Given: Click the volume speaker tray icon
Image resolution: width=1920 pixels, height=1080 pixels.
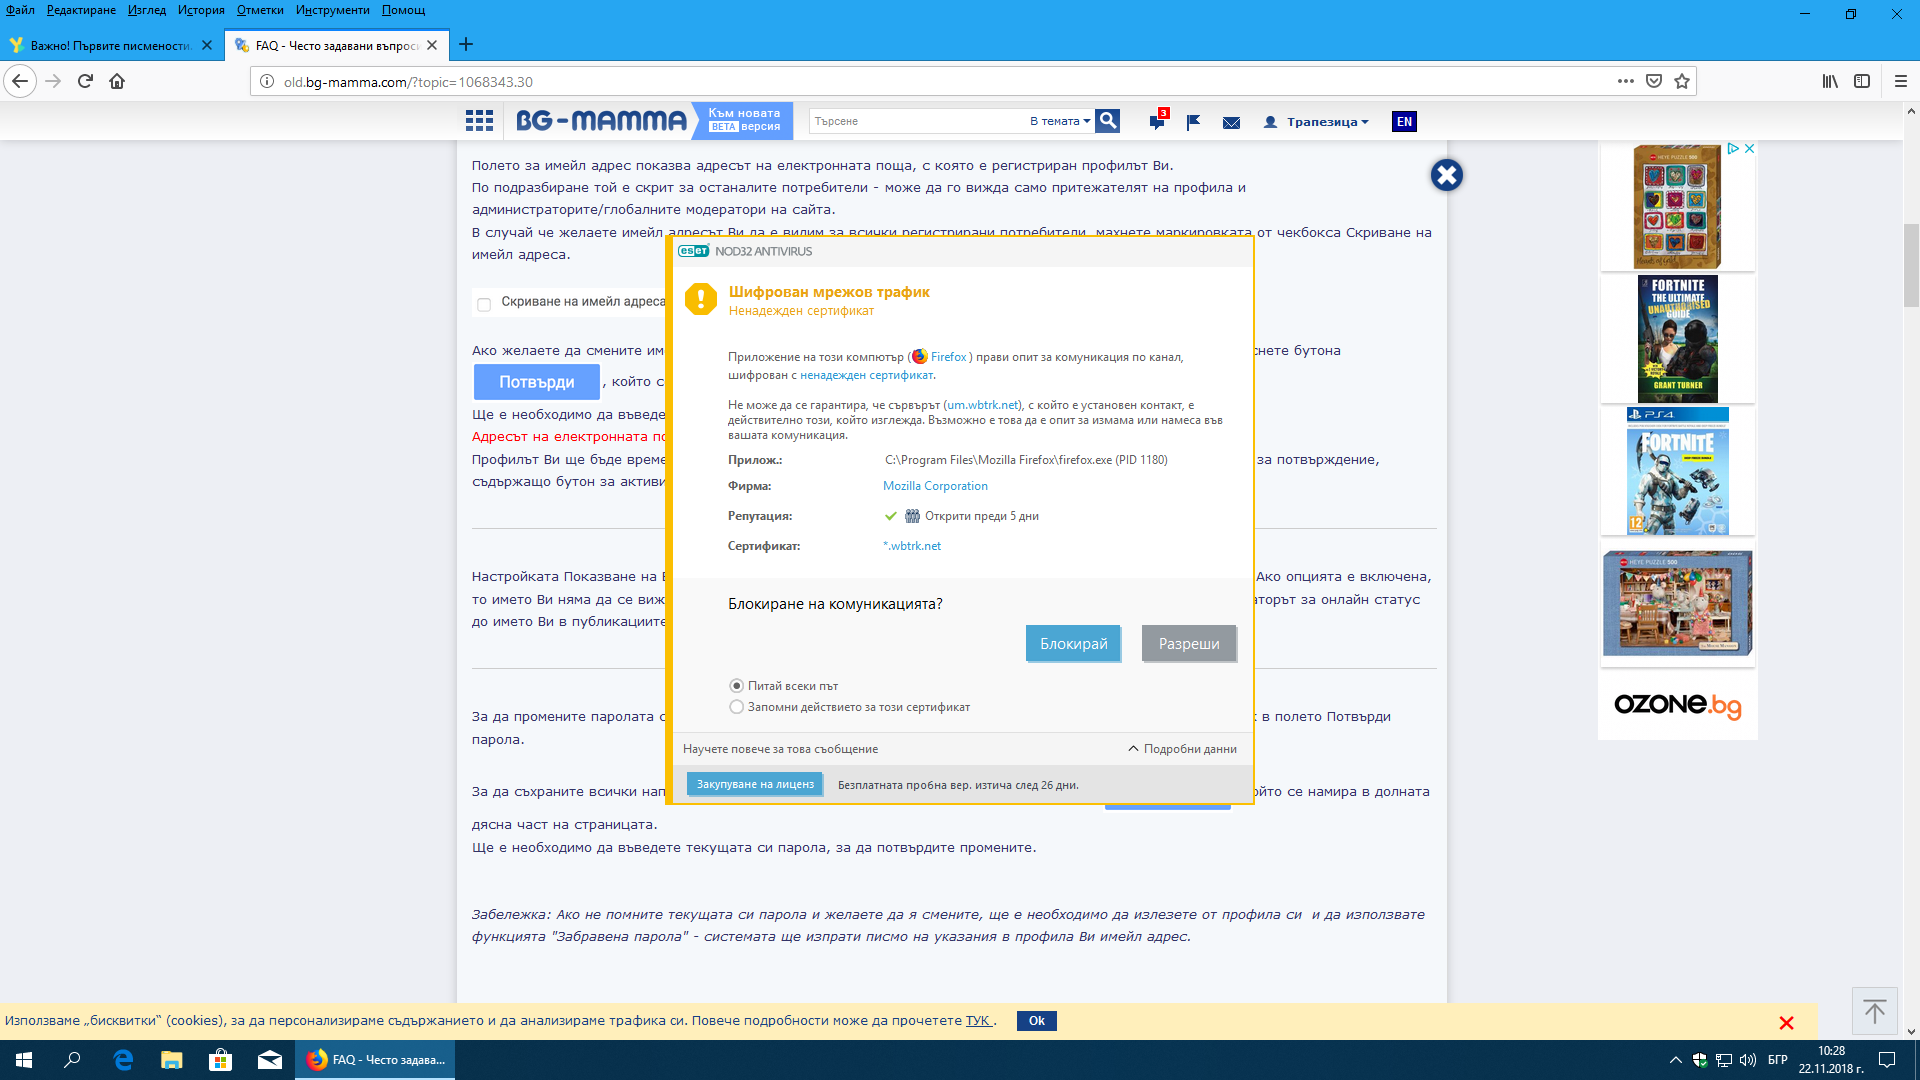Looking at the screenshot, I should (x=1747, y=1060).
